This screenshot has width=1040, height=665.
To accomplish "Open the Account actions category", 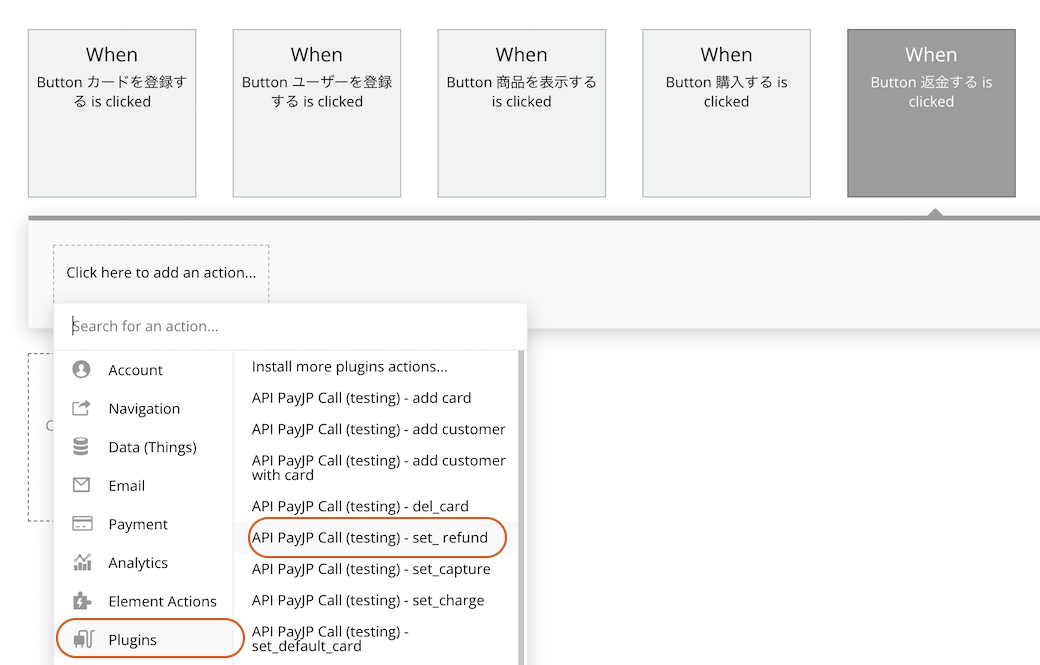I will (x=143, y=369).
